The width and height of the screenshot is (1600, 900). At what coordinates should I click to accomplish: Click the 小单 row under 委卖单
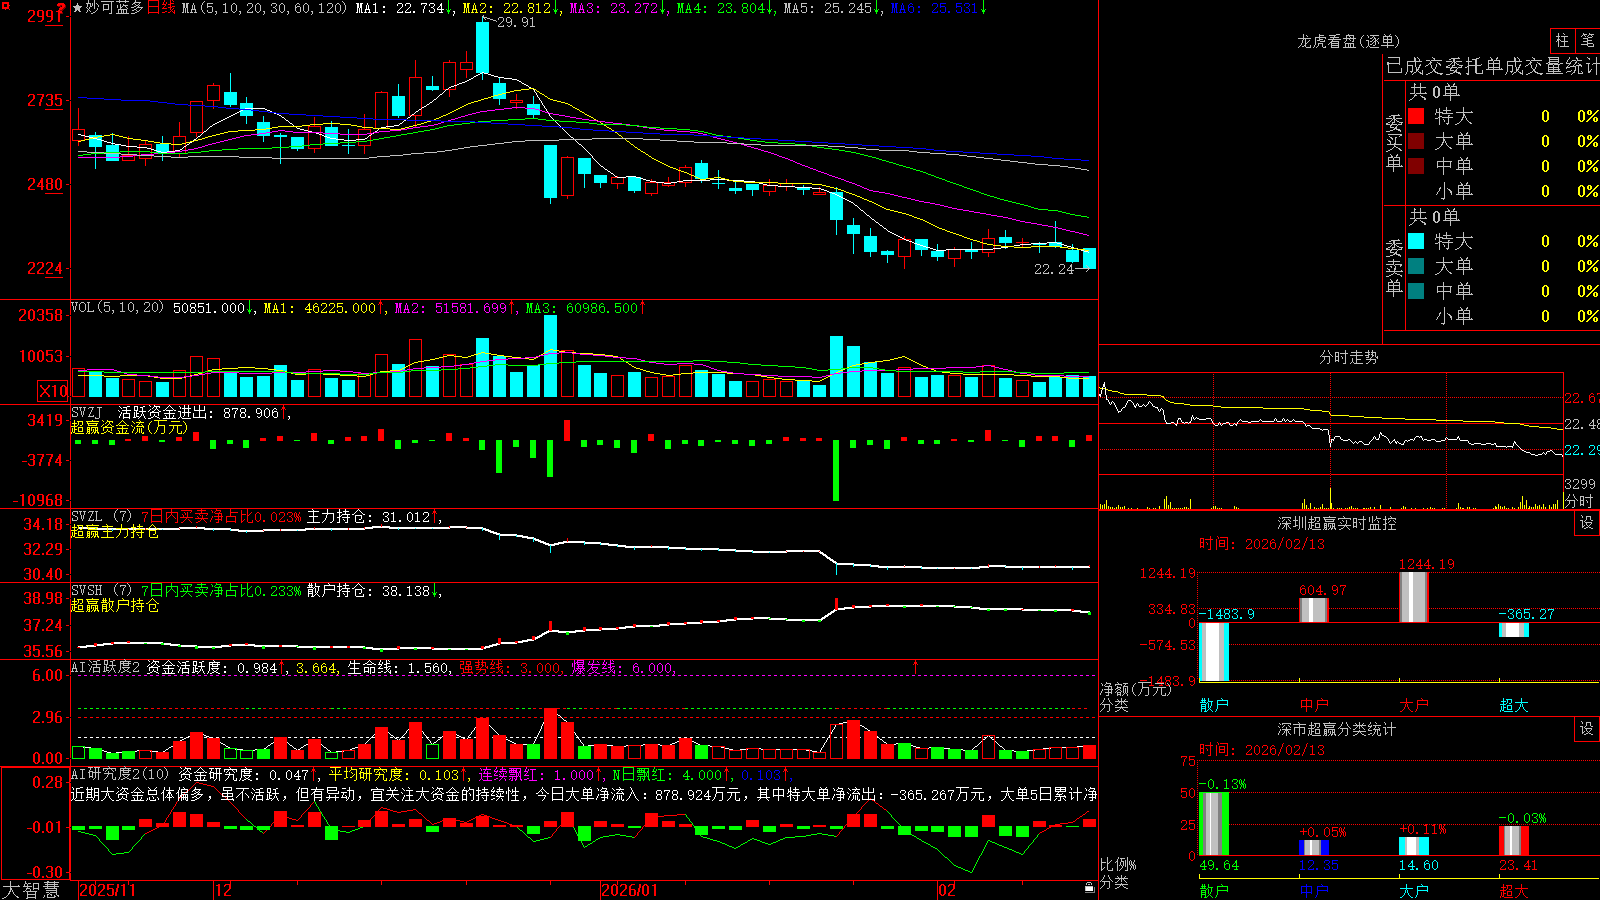click(1503, 316)
